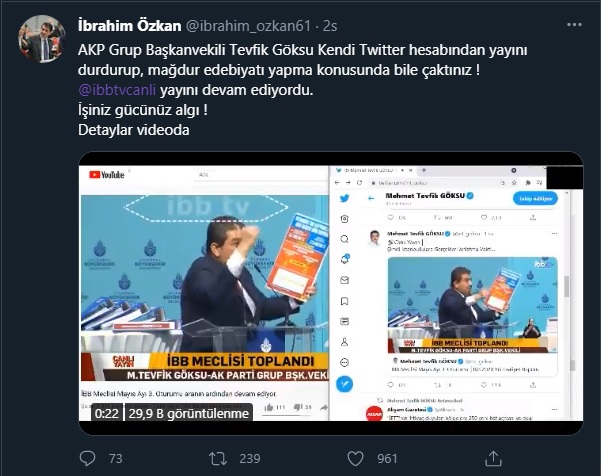
Task: Click the reply speech bubble icon
Action: pyautogui.click(x=87, y=458)
